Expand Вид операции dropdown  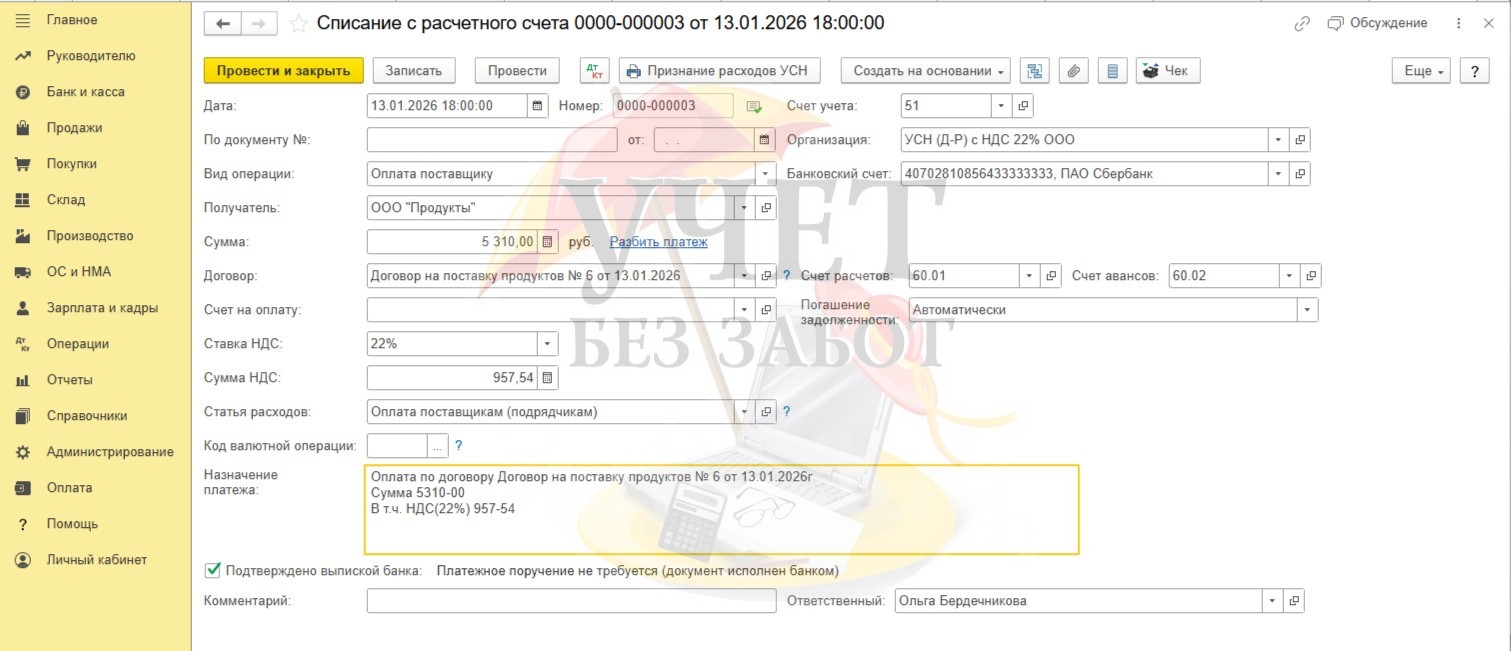click(766, 174)
